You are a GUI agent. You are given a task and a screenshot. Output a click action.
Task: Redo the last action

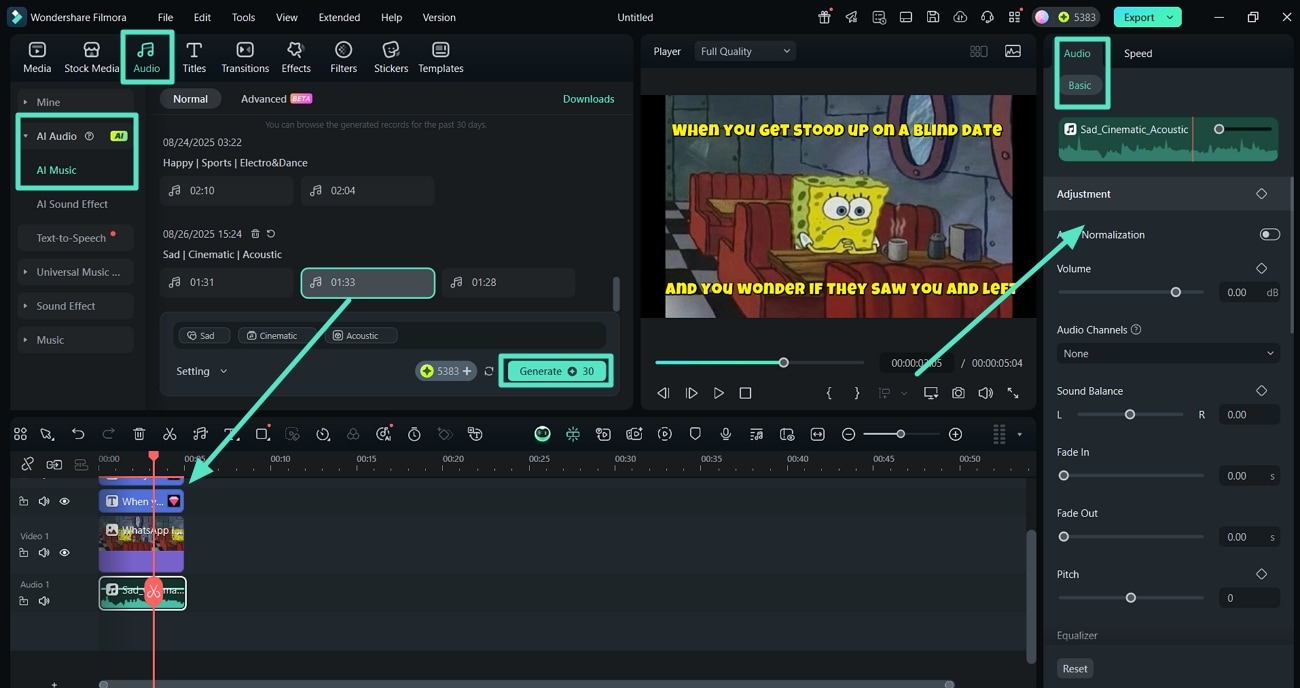(x=108, y=434)
